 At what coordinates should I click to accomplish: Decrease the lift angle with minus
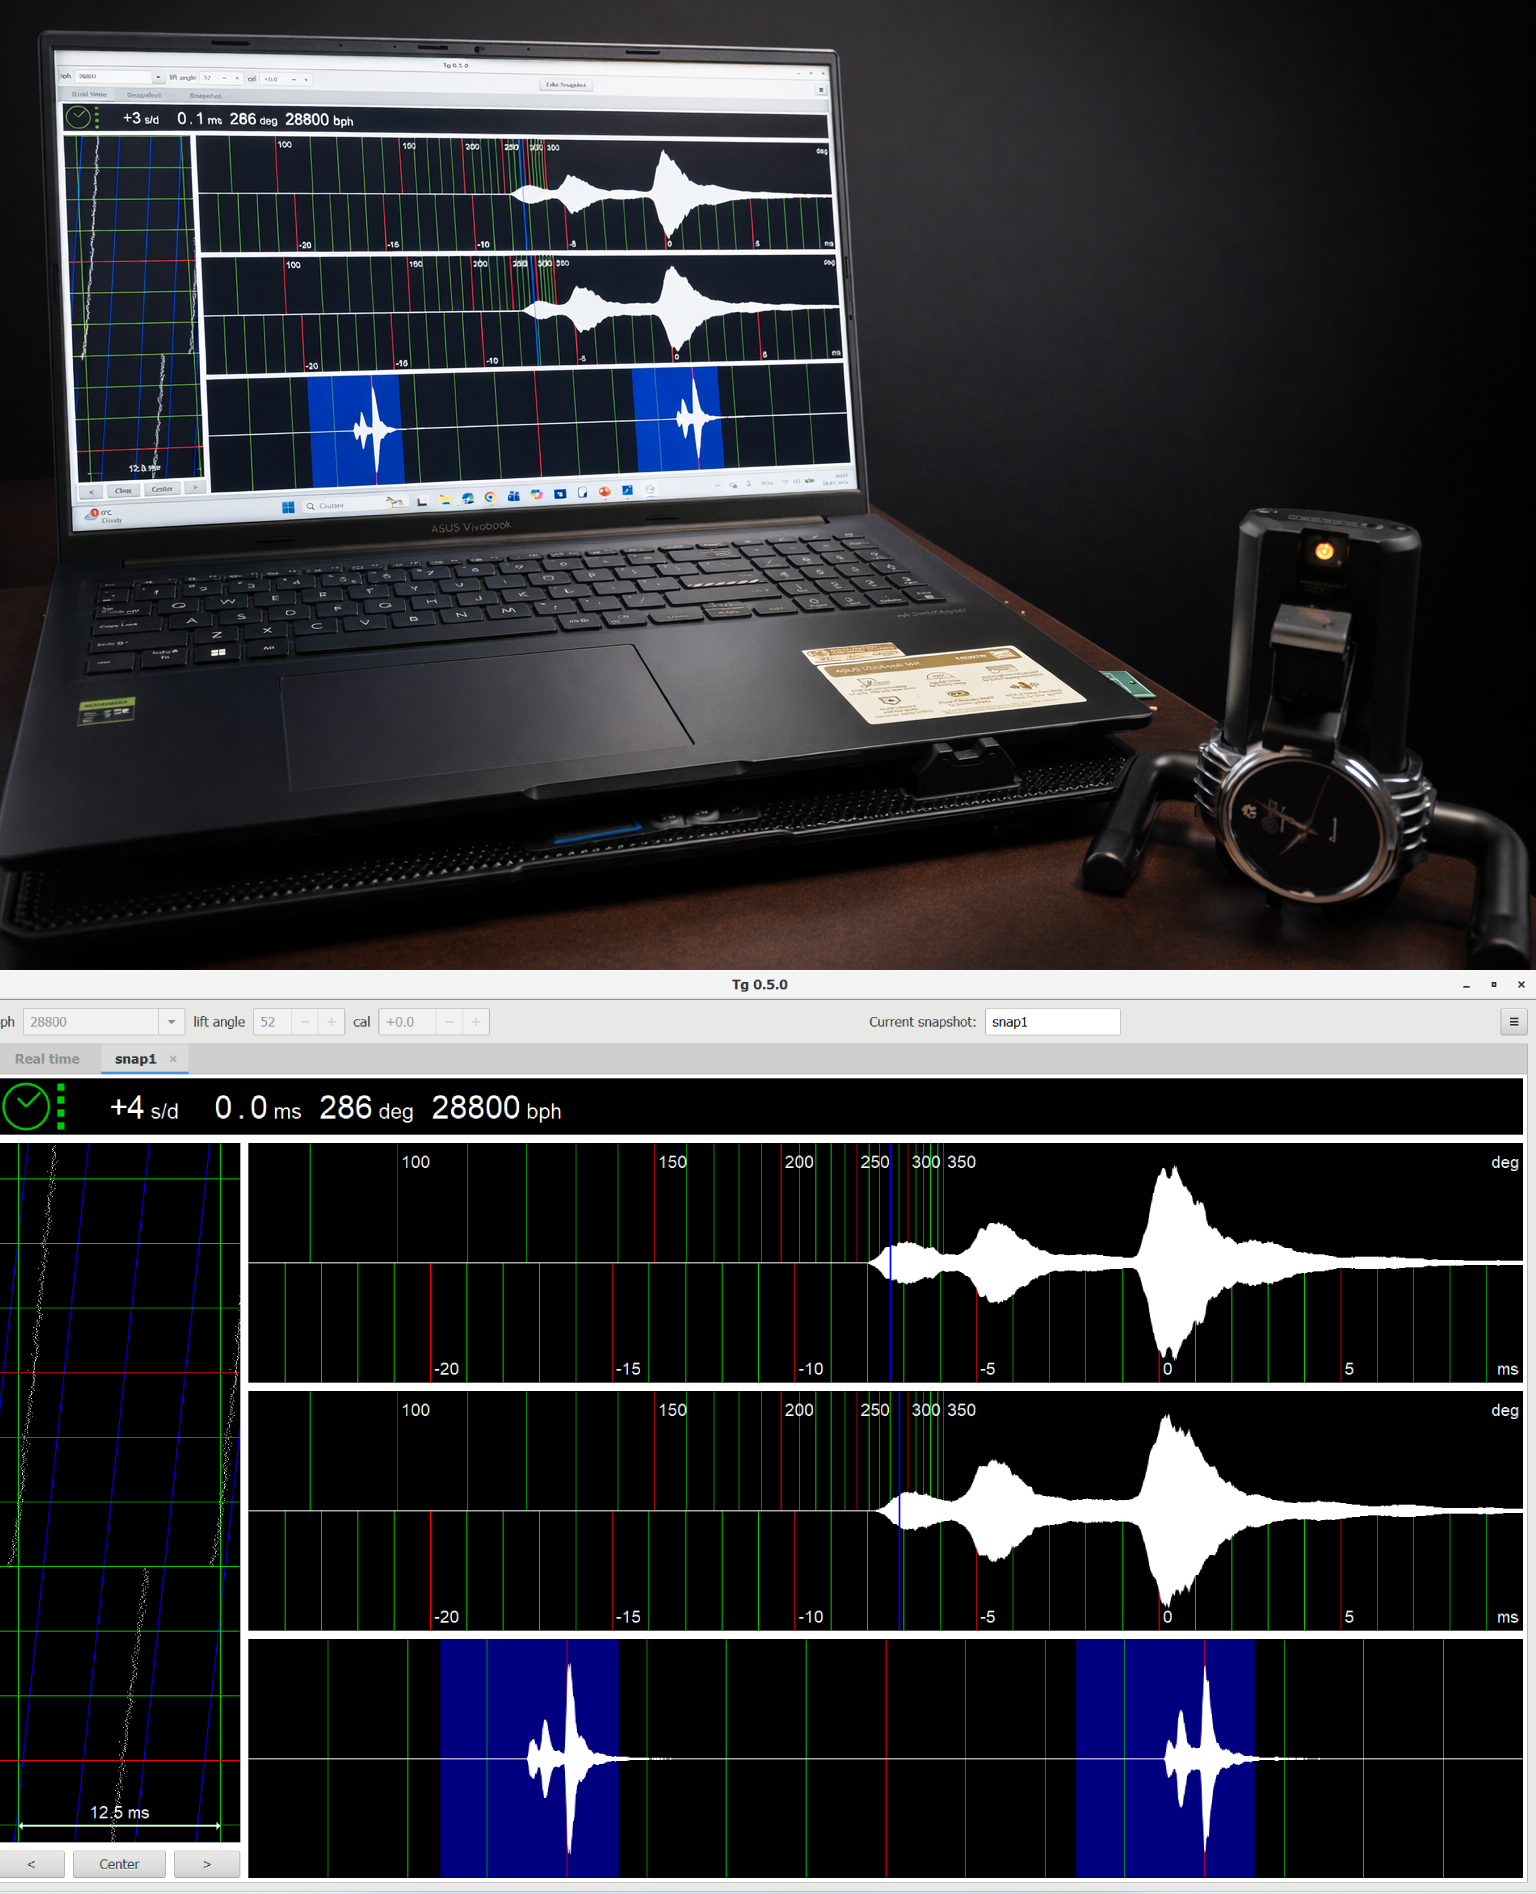click(305, 1022)
